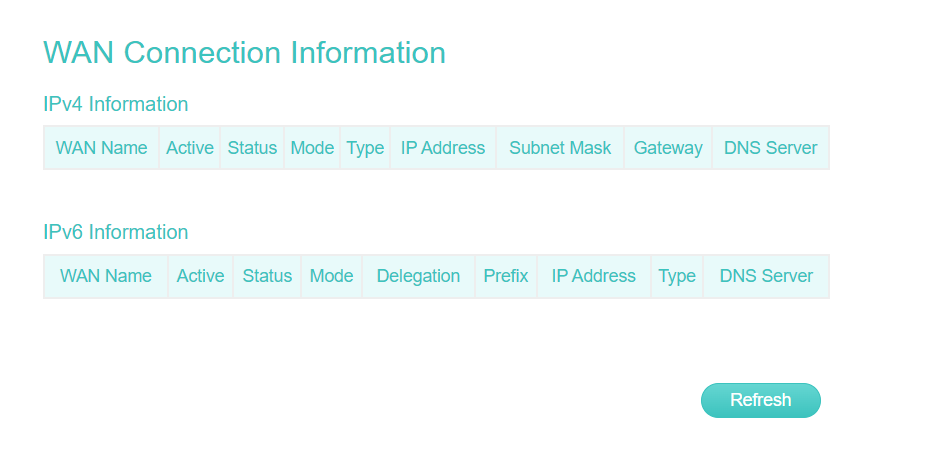Select the Mode header in IPv4 table
This screenshot has width=931, height=473.
point(312,148)
